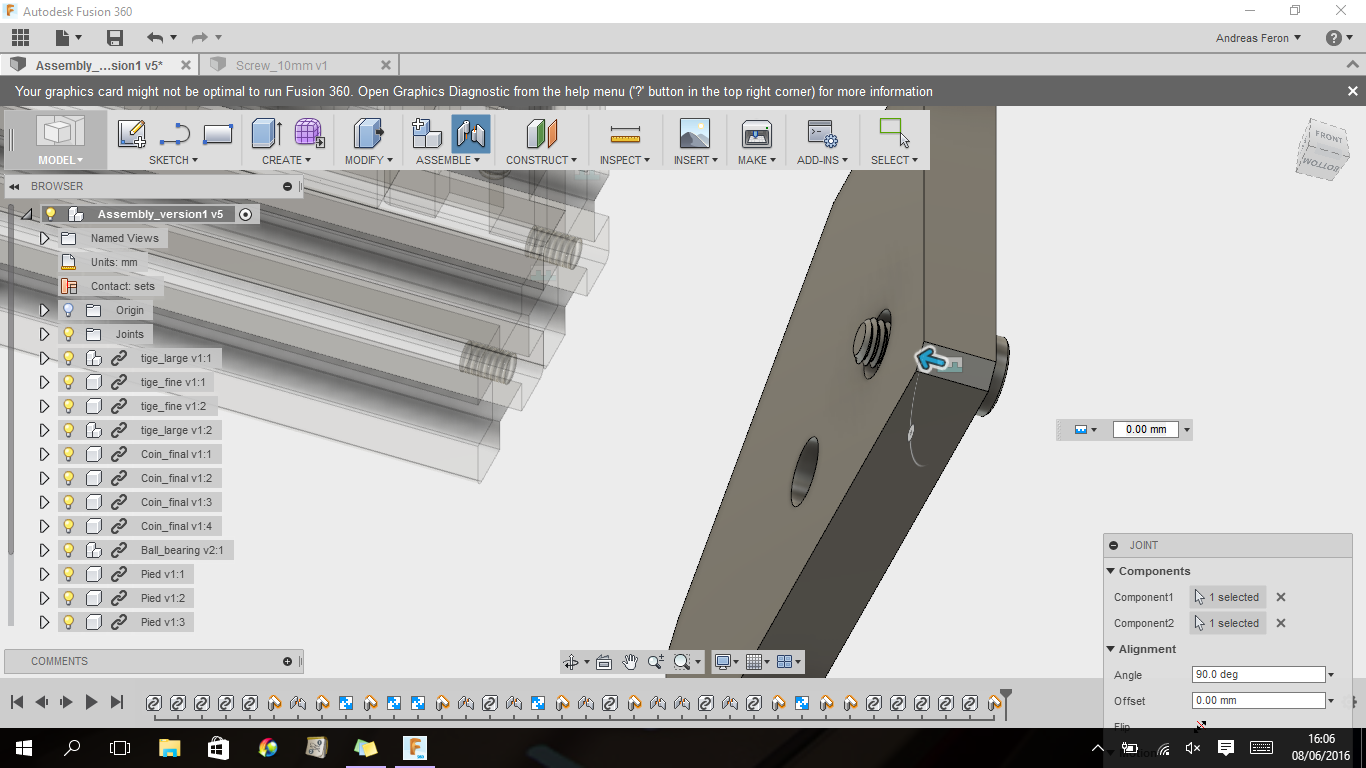
Task: Toggle visibility bulb for Coin_final v1:4
Action: 69,526
